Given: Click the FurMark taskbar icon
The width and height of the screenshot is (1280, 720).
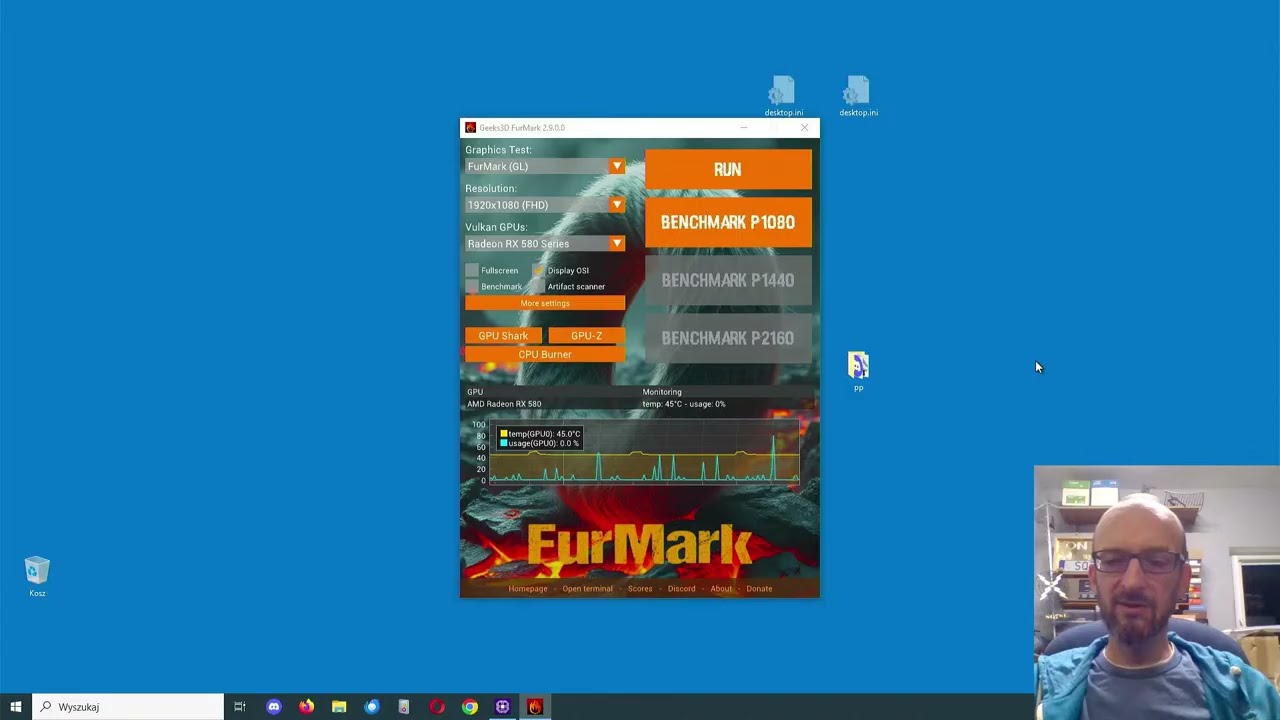Looking at the screenshot, I should [x=535, y=707].
